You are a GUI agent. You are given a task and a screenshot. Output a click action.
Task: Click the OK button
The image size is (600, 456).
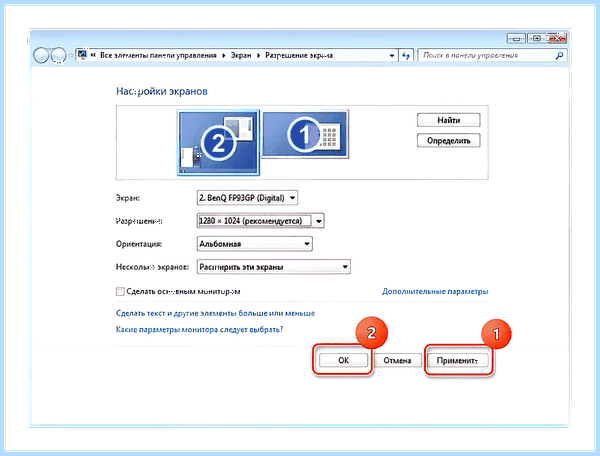(343, 360)
